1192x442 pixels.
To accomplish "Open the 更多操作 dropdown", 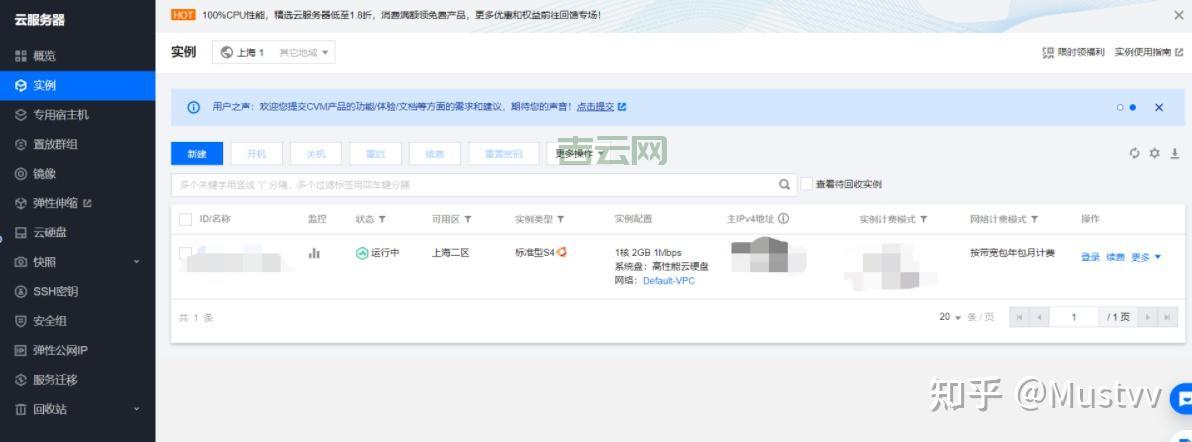I will tap(579, 154).
